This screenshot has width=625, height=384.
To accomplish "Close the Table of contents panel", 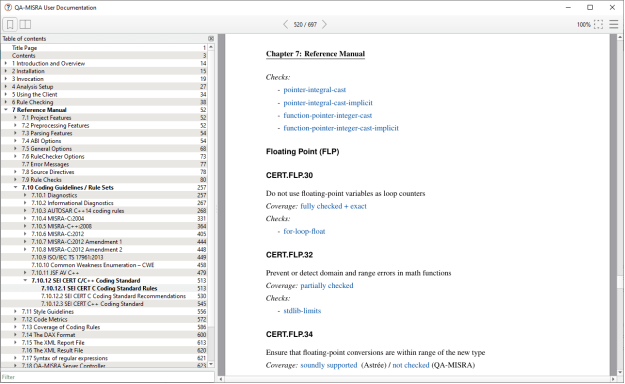I will coord(211,38).
